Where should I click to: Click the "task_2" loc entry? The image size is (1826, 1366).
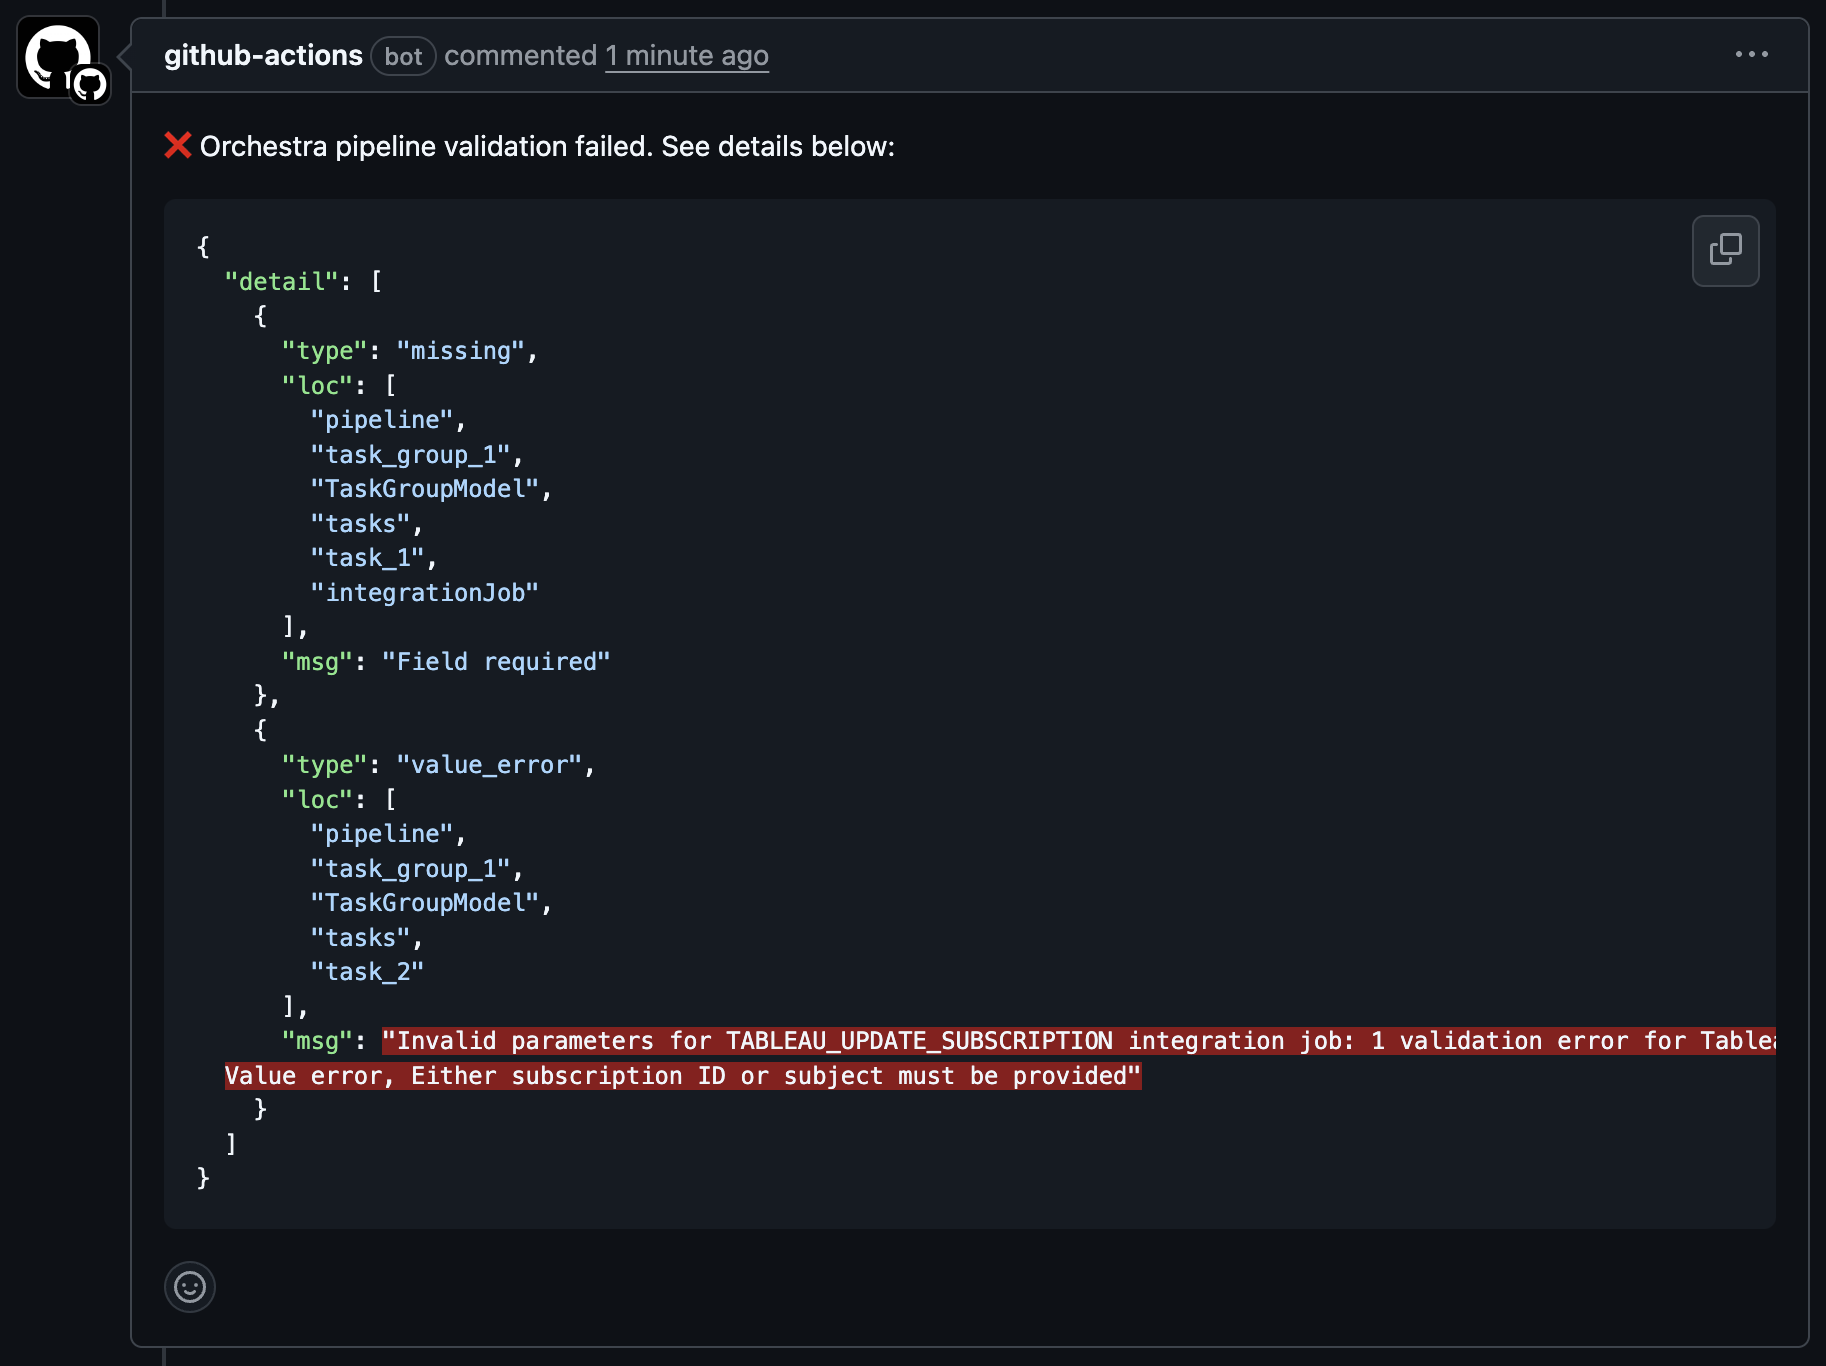[366, 970]
